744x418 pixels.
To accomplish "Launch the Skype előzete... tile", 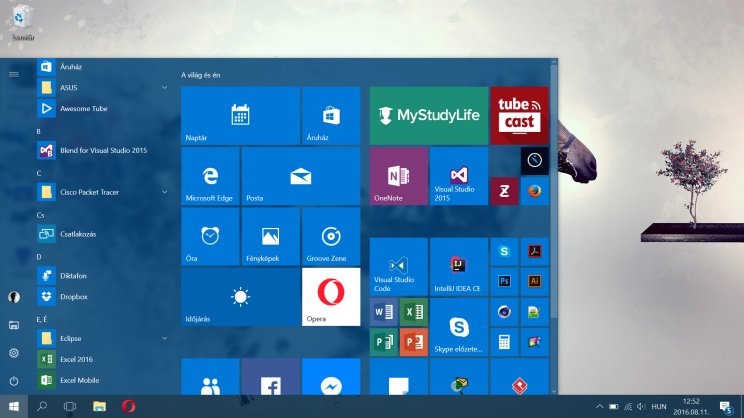I will [458, 327].
